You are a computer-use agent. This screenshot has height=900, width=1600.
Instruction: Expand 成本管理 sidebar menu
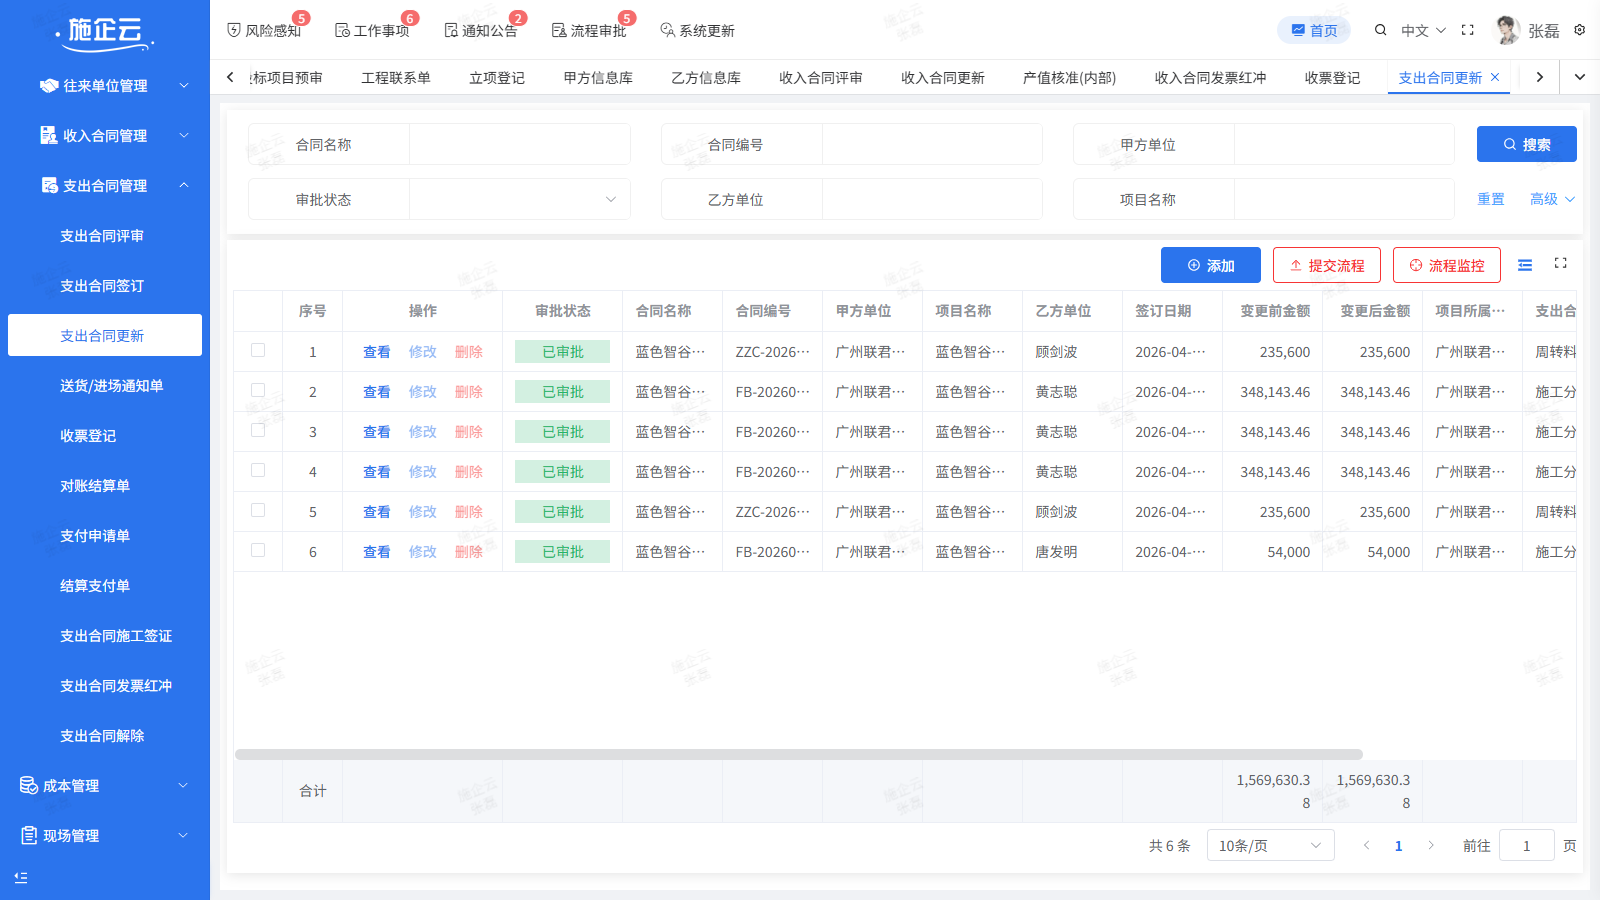pyautogui.click(x=184, y=786)
